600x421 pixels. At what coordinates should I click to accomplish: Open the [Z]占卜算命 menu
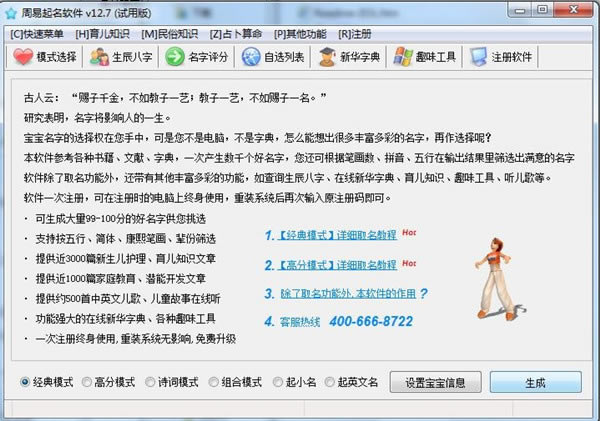click(x=236, y=34)
